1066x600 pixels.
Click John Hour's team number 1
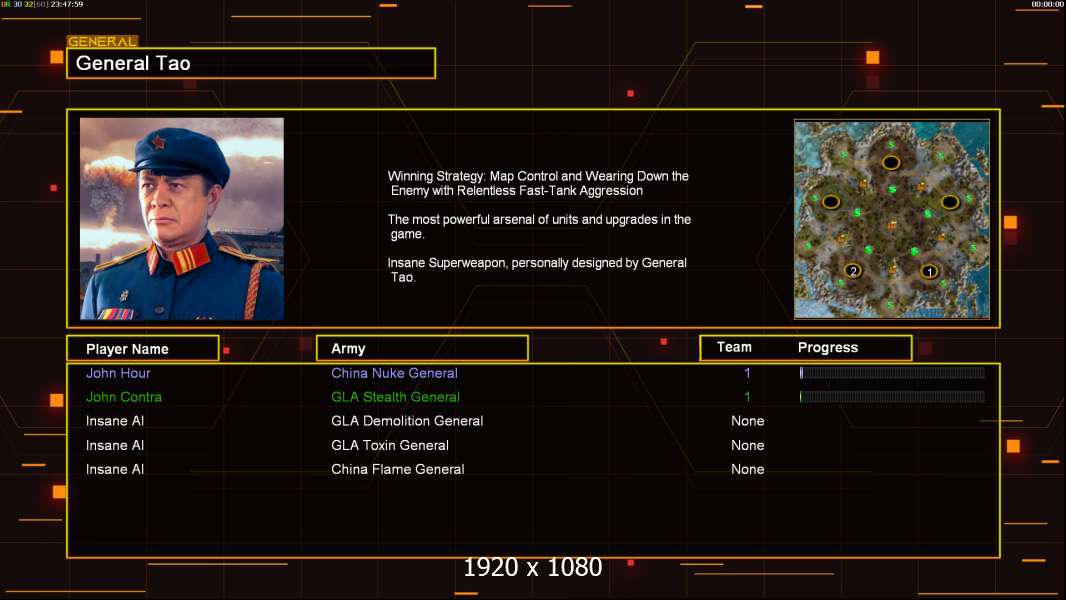click(x=747, y=372)
